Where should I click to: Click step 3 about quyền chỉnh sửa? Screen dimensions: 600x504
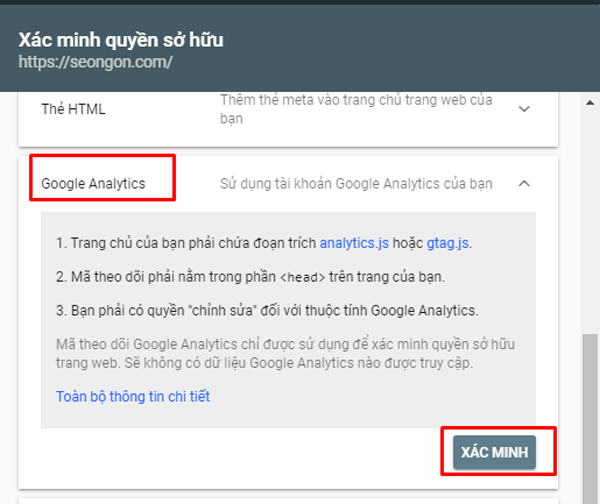(x=267, y=310)
